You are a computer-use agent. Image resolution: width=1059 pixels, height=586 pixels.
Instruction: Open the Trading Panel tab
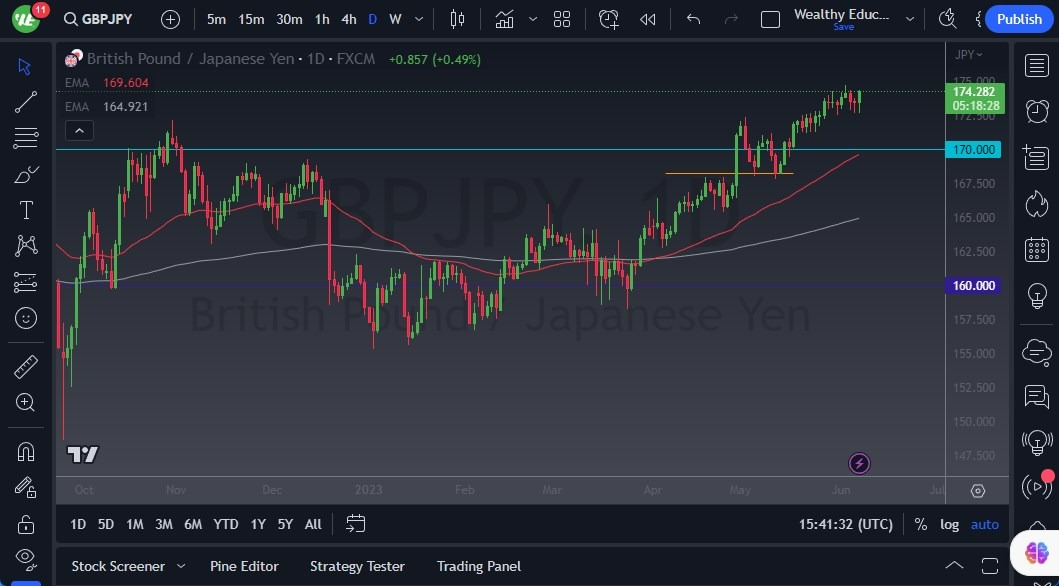pos(478,566)
